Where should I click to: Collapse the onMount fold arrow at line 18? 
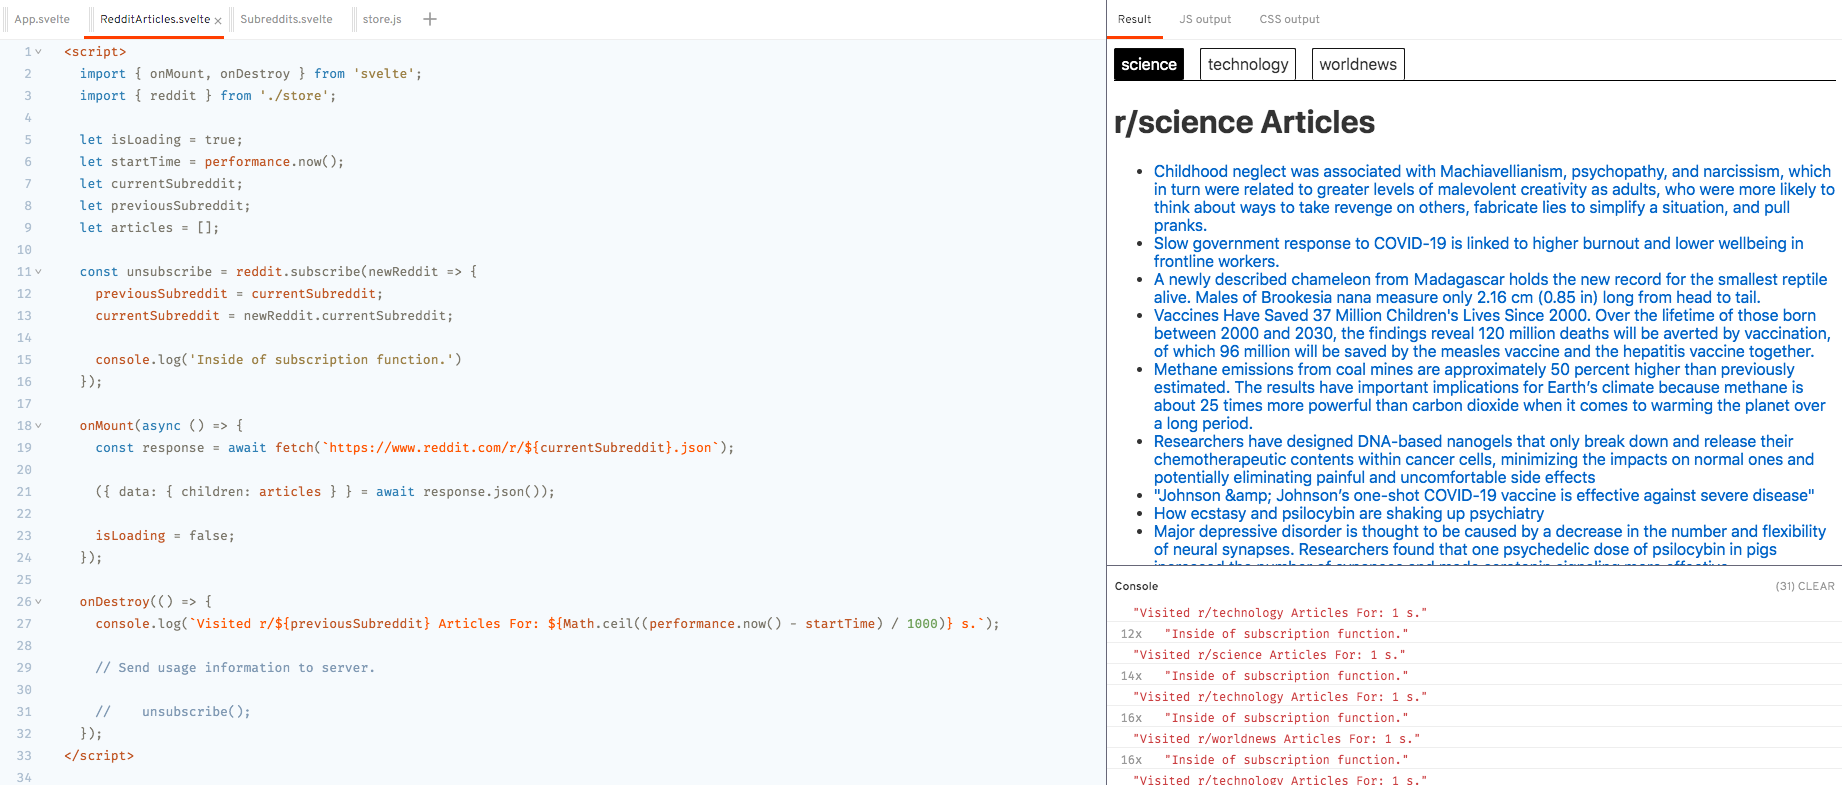(39, 426)
